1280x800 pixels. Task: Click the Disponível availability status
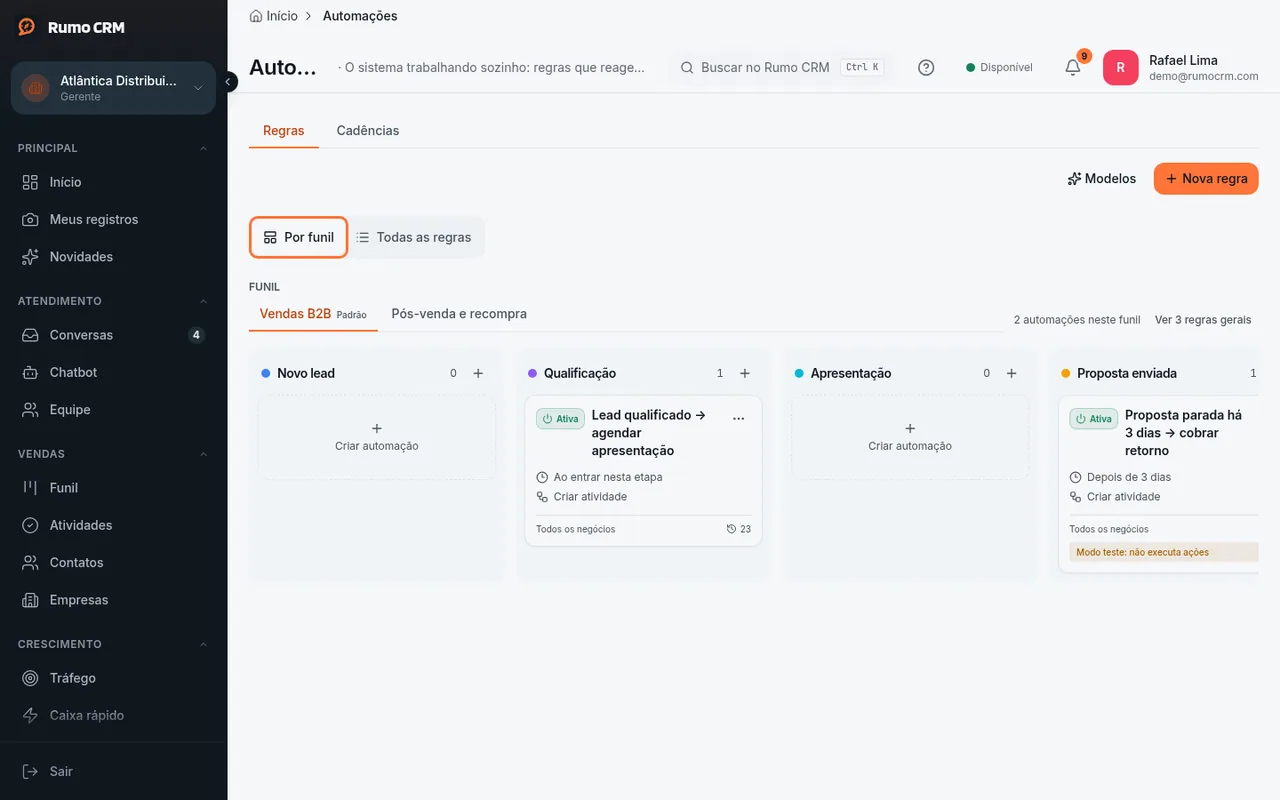(x=999, y=68)
